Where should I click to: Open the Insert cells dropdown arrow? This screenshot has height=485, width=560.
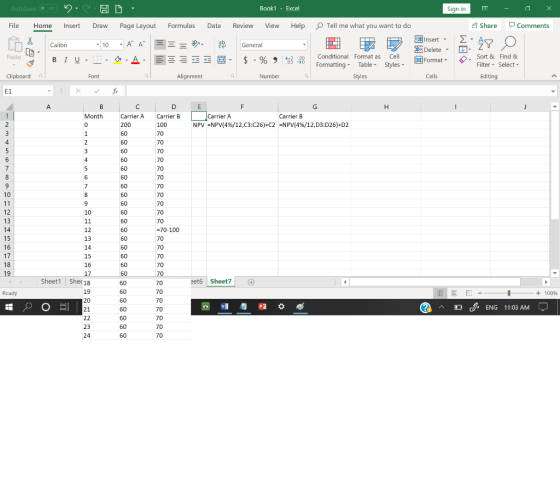445,39
